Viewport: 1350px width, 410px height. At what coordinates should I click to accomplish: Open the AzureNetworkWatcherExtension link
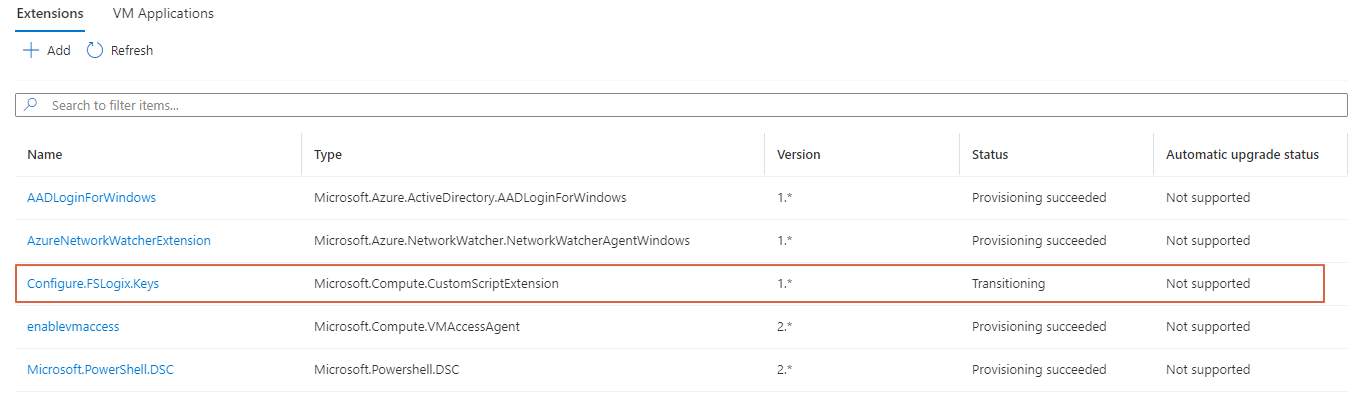click(118, 241)
